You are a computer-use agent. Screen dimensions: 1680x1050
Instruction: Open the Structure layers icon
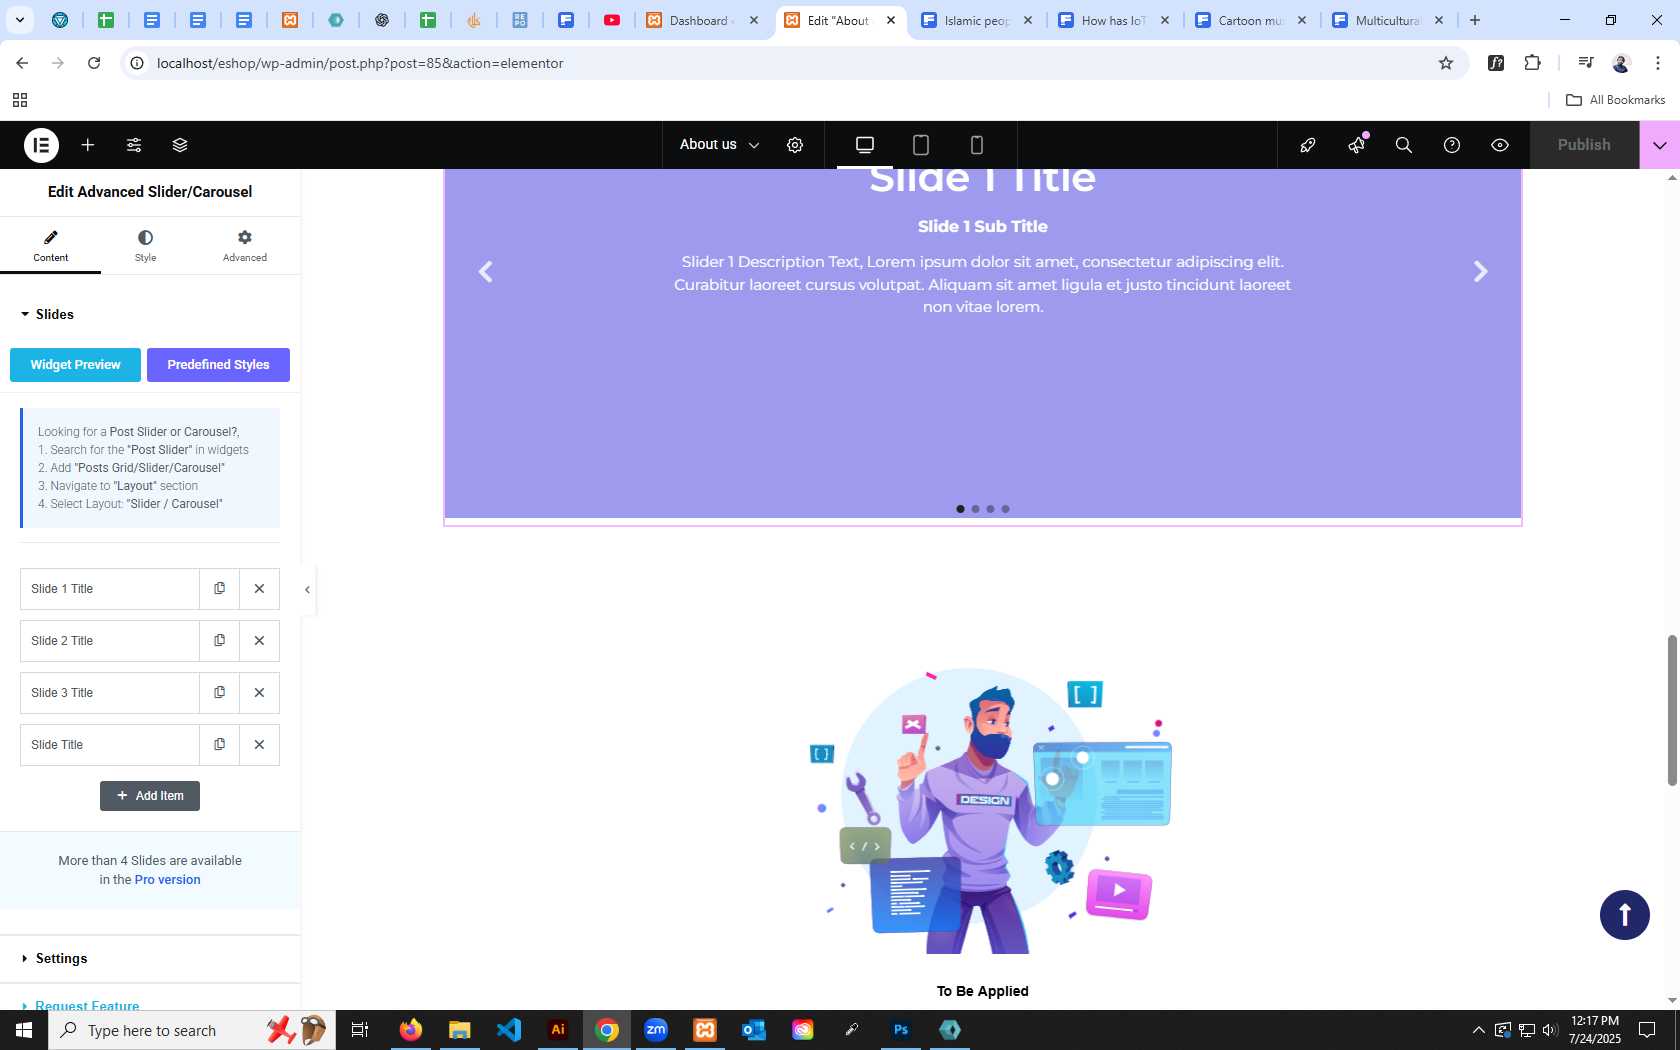tap(180, 145)
